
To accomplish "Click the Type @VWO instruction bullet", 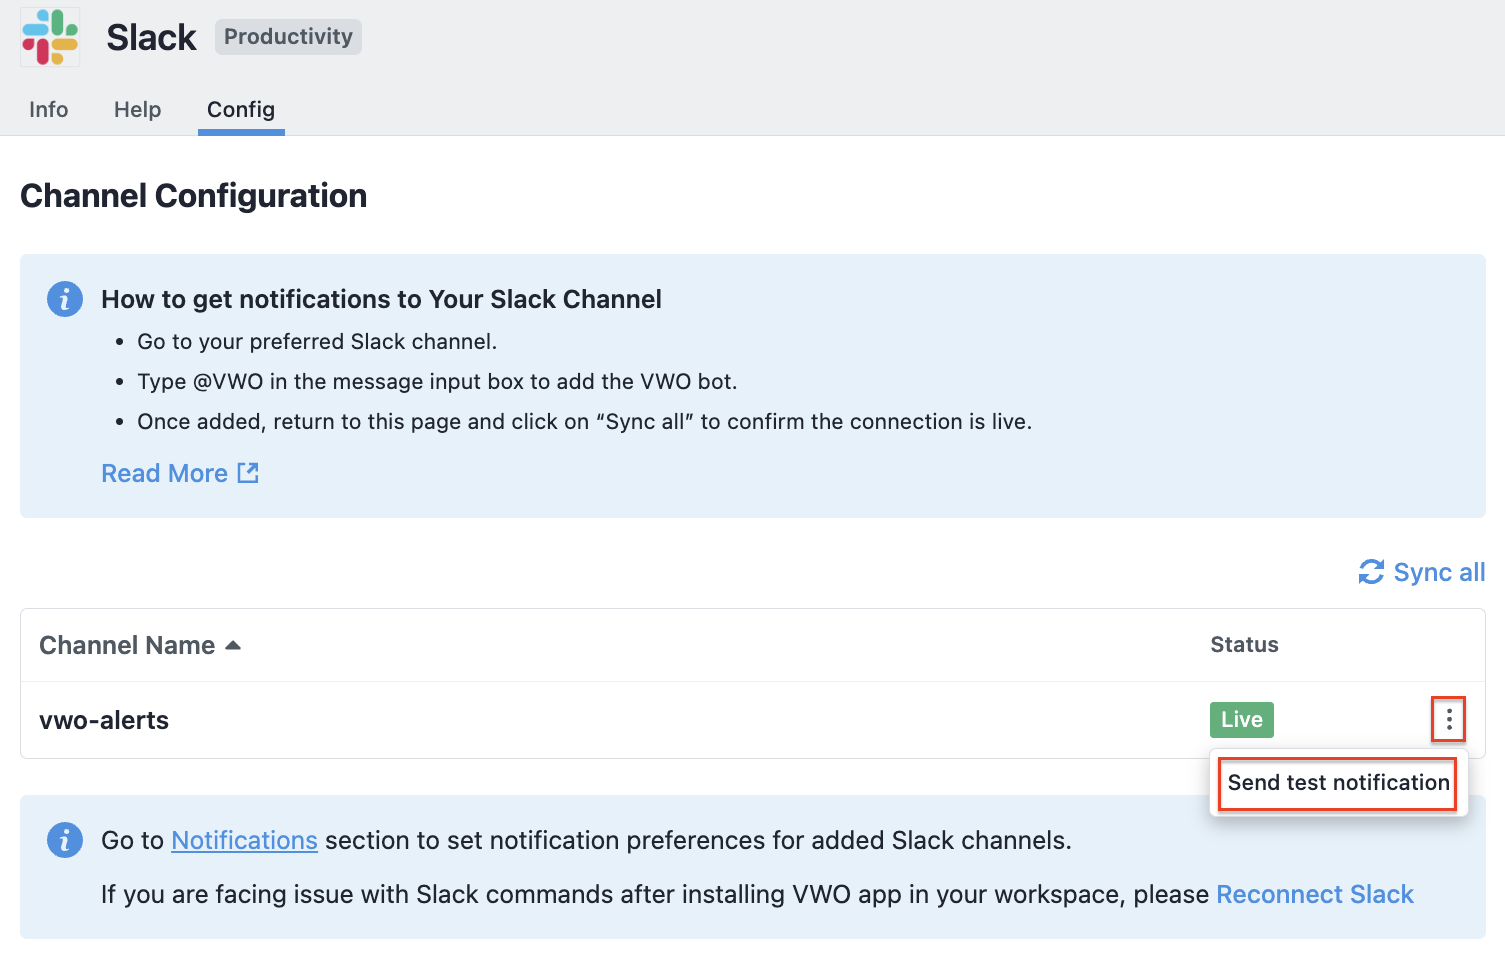I will 437,382.
